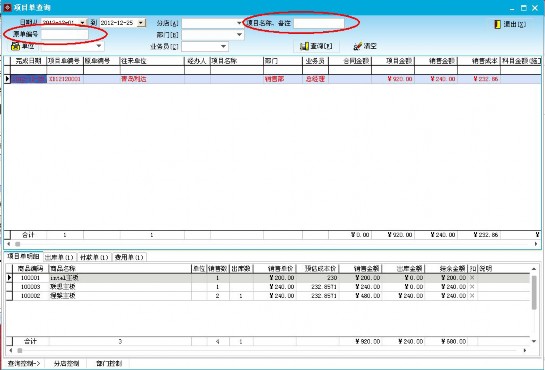Click right arrow of main grid scrollbar
The height and width of the screenshot is (370, 545).
(536, 244)
